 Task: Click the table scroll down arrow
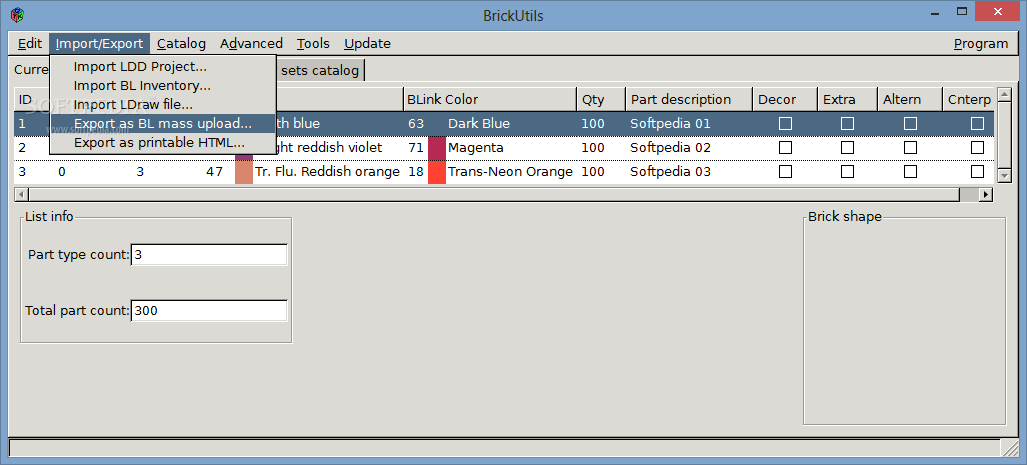(x=1004, y=176)
